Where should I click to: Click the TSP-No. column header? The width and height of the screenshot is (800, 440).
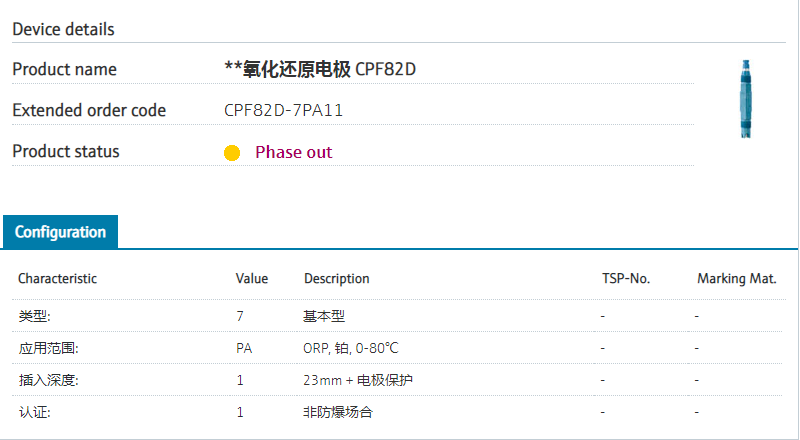click(x=625, y=278)
